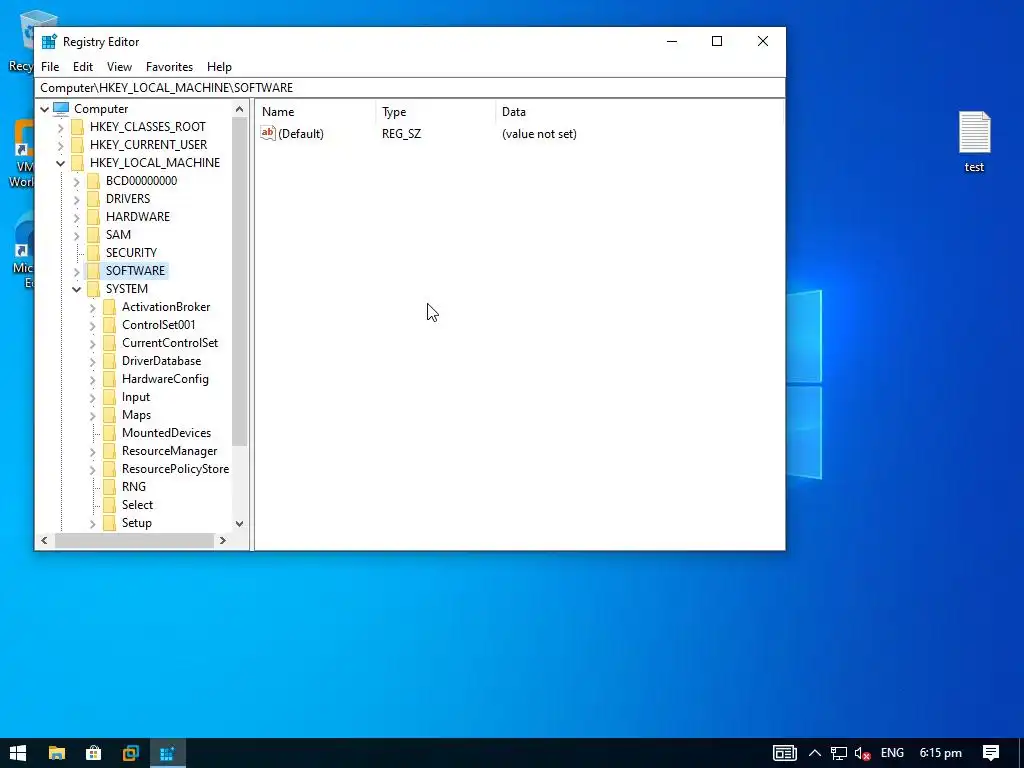Viewport: 1024px width, 768px height.
Task: Expand the ActivationBroker key arrow
Action: pos(93,308)
